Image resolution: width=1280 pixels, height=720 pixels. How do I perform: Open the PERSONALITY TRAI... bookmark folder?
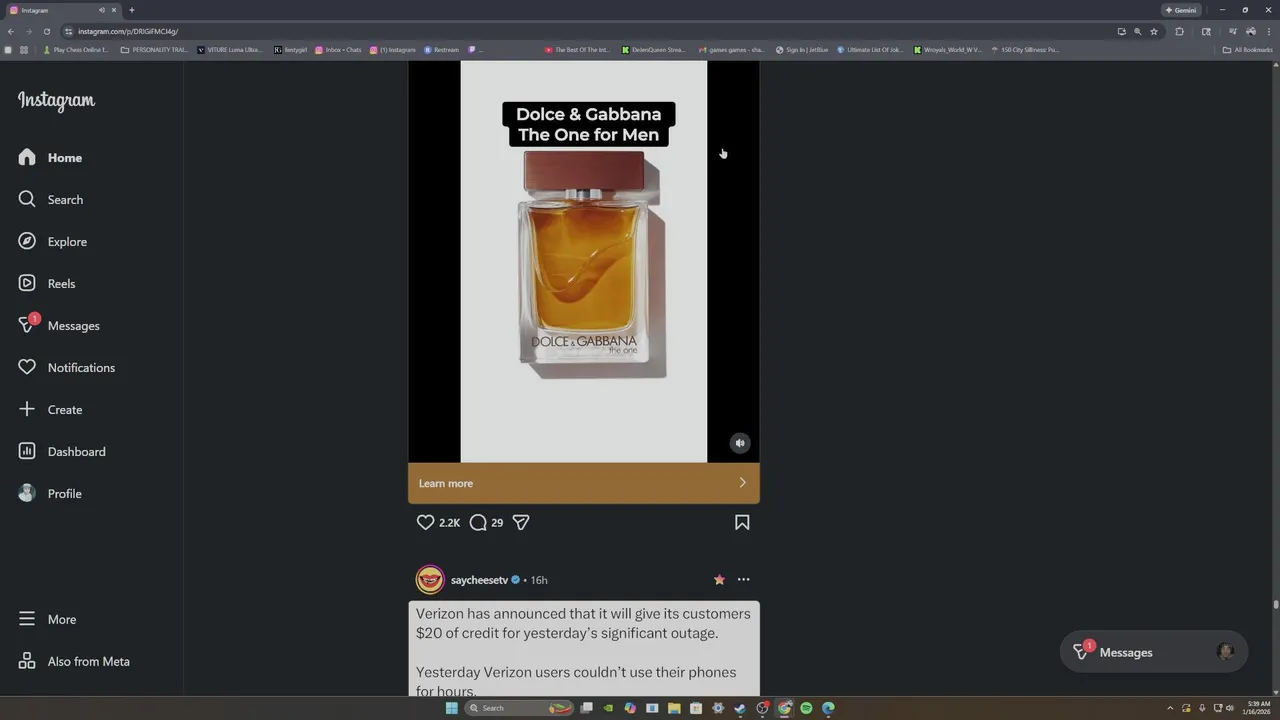[154, 49]
